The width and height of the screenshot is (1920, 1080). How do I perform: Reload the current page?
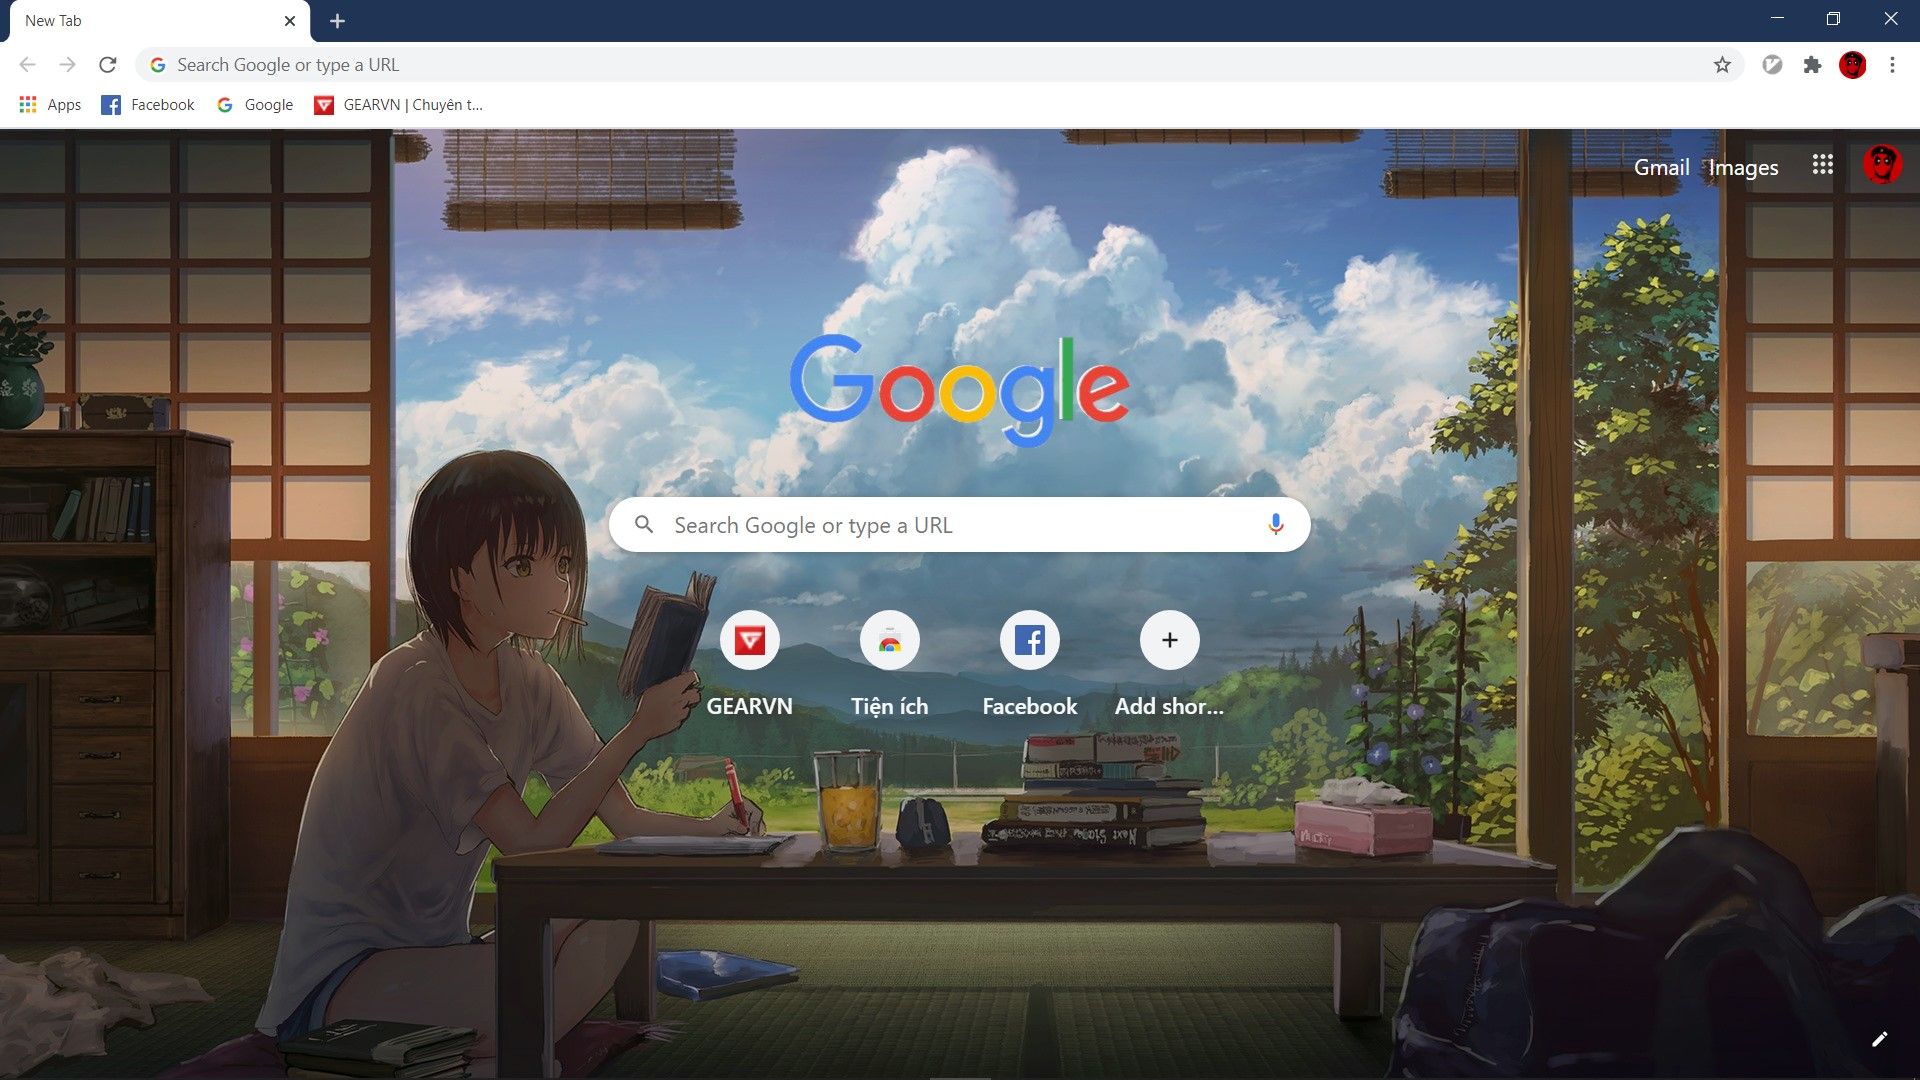[x=108, y=65]
